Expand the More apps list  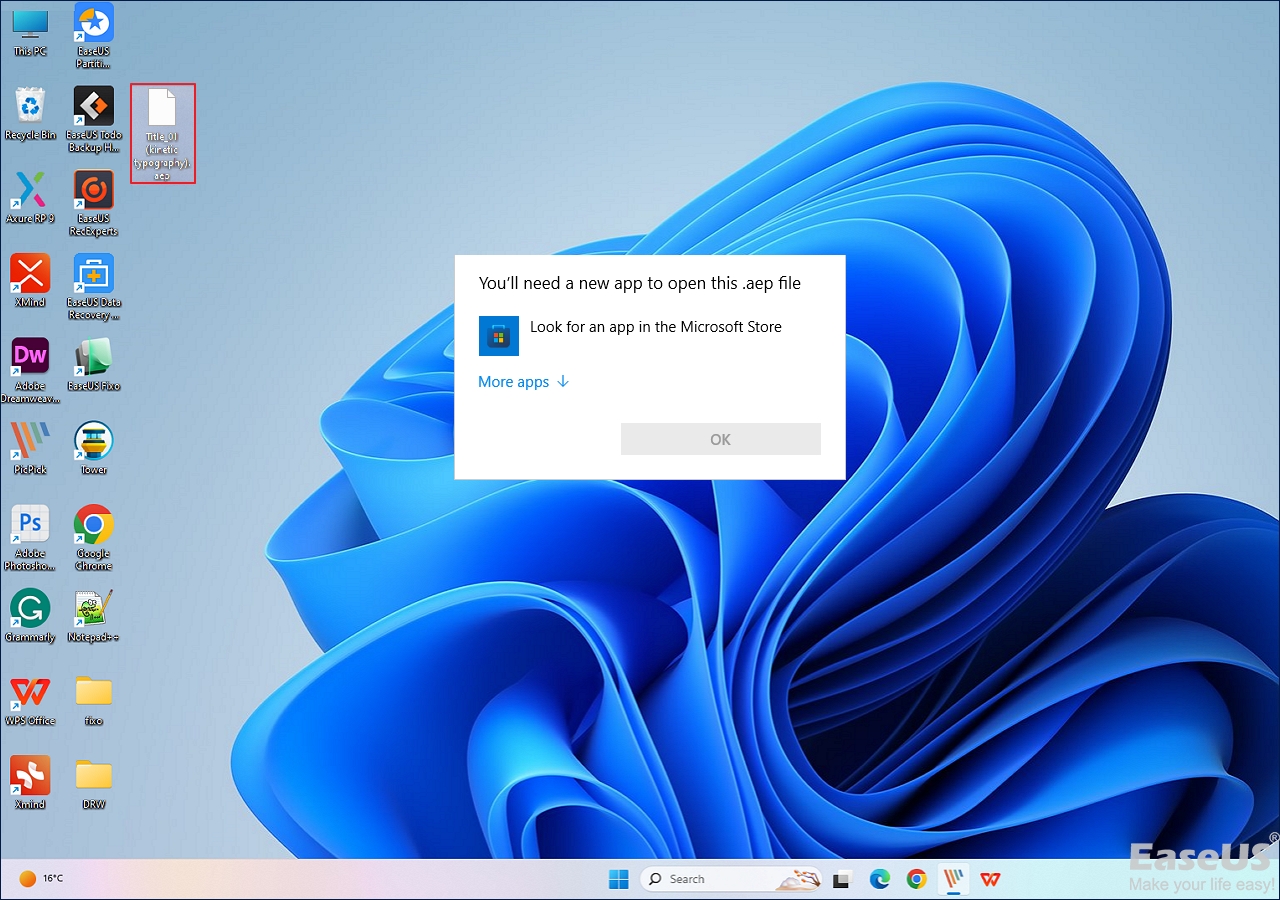[514, 381]
